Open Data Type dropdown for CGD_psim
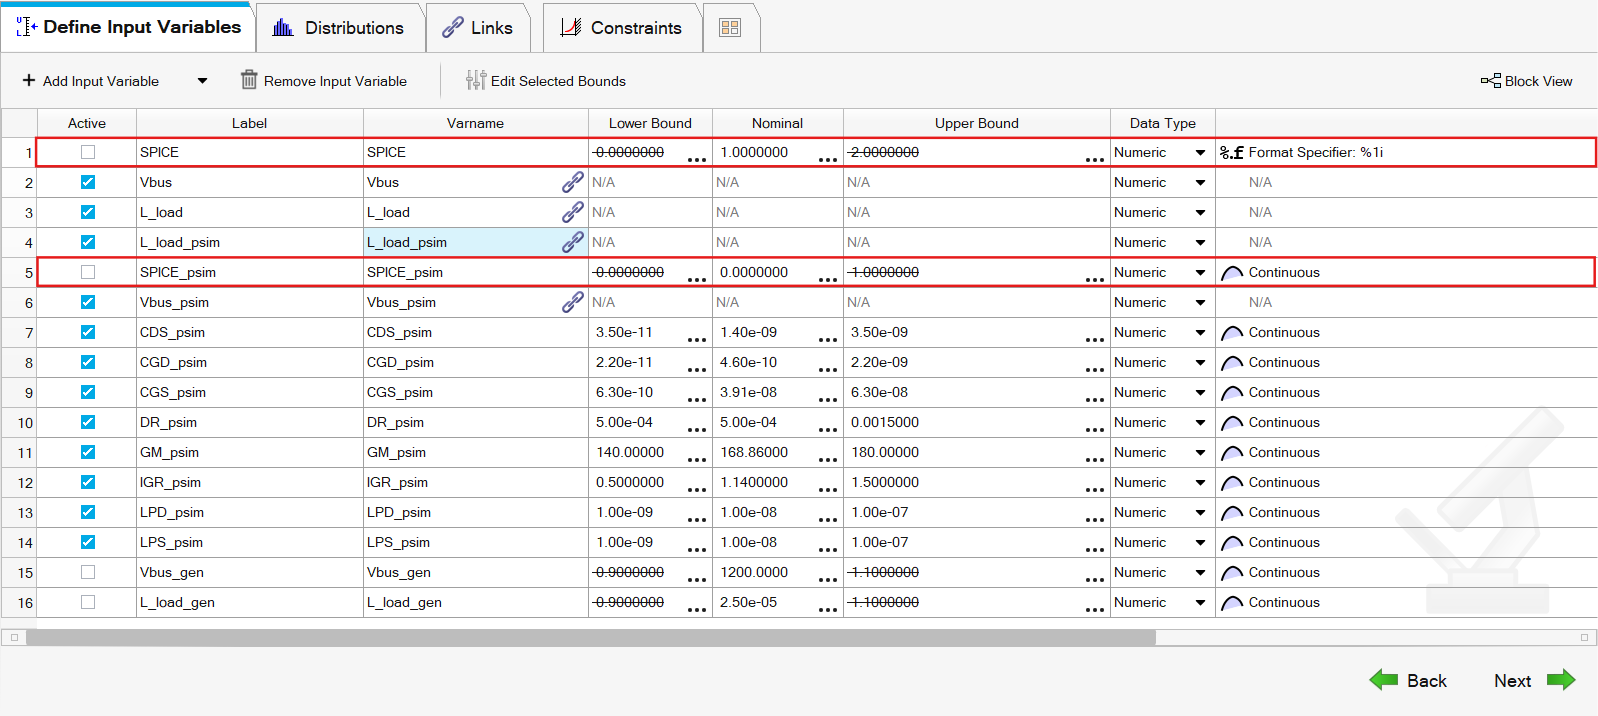Screen dimensions: 1598x716 [x=1200, y=363]
